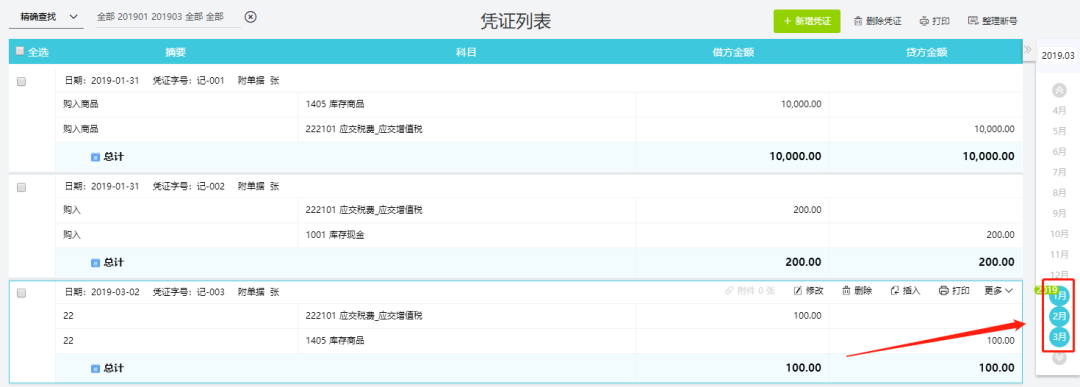
Task: Select the highlighted 3月 month marker
Action: point(1059,337)
